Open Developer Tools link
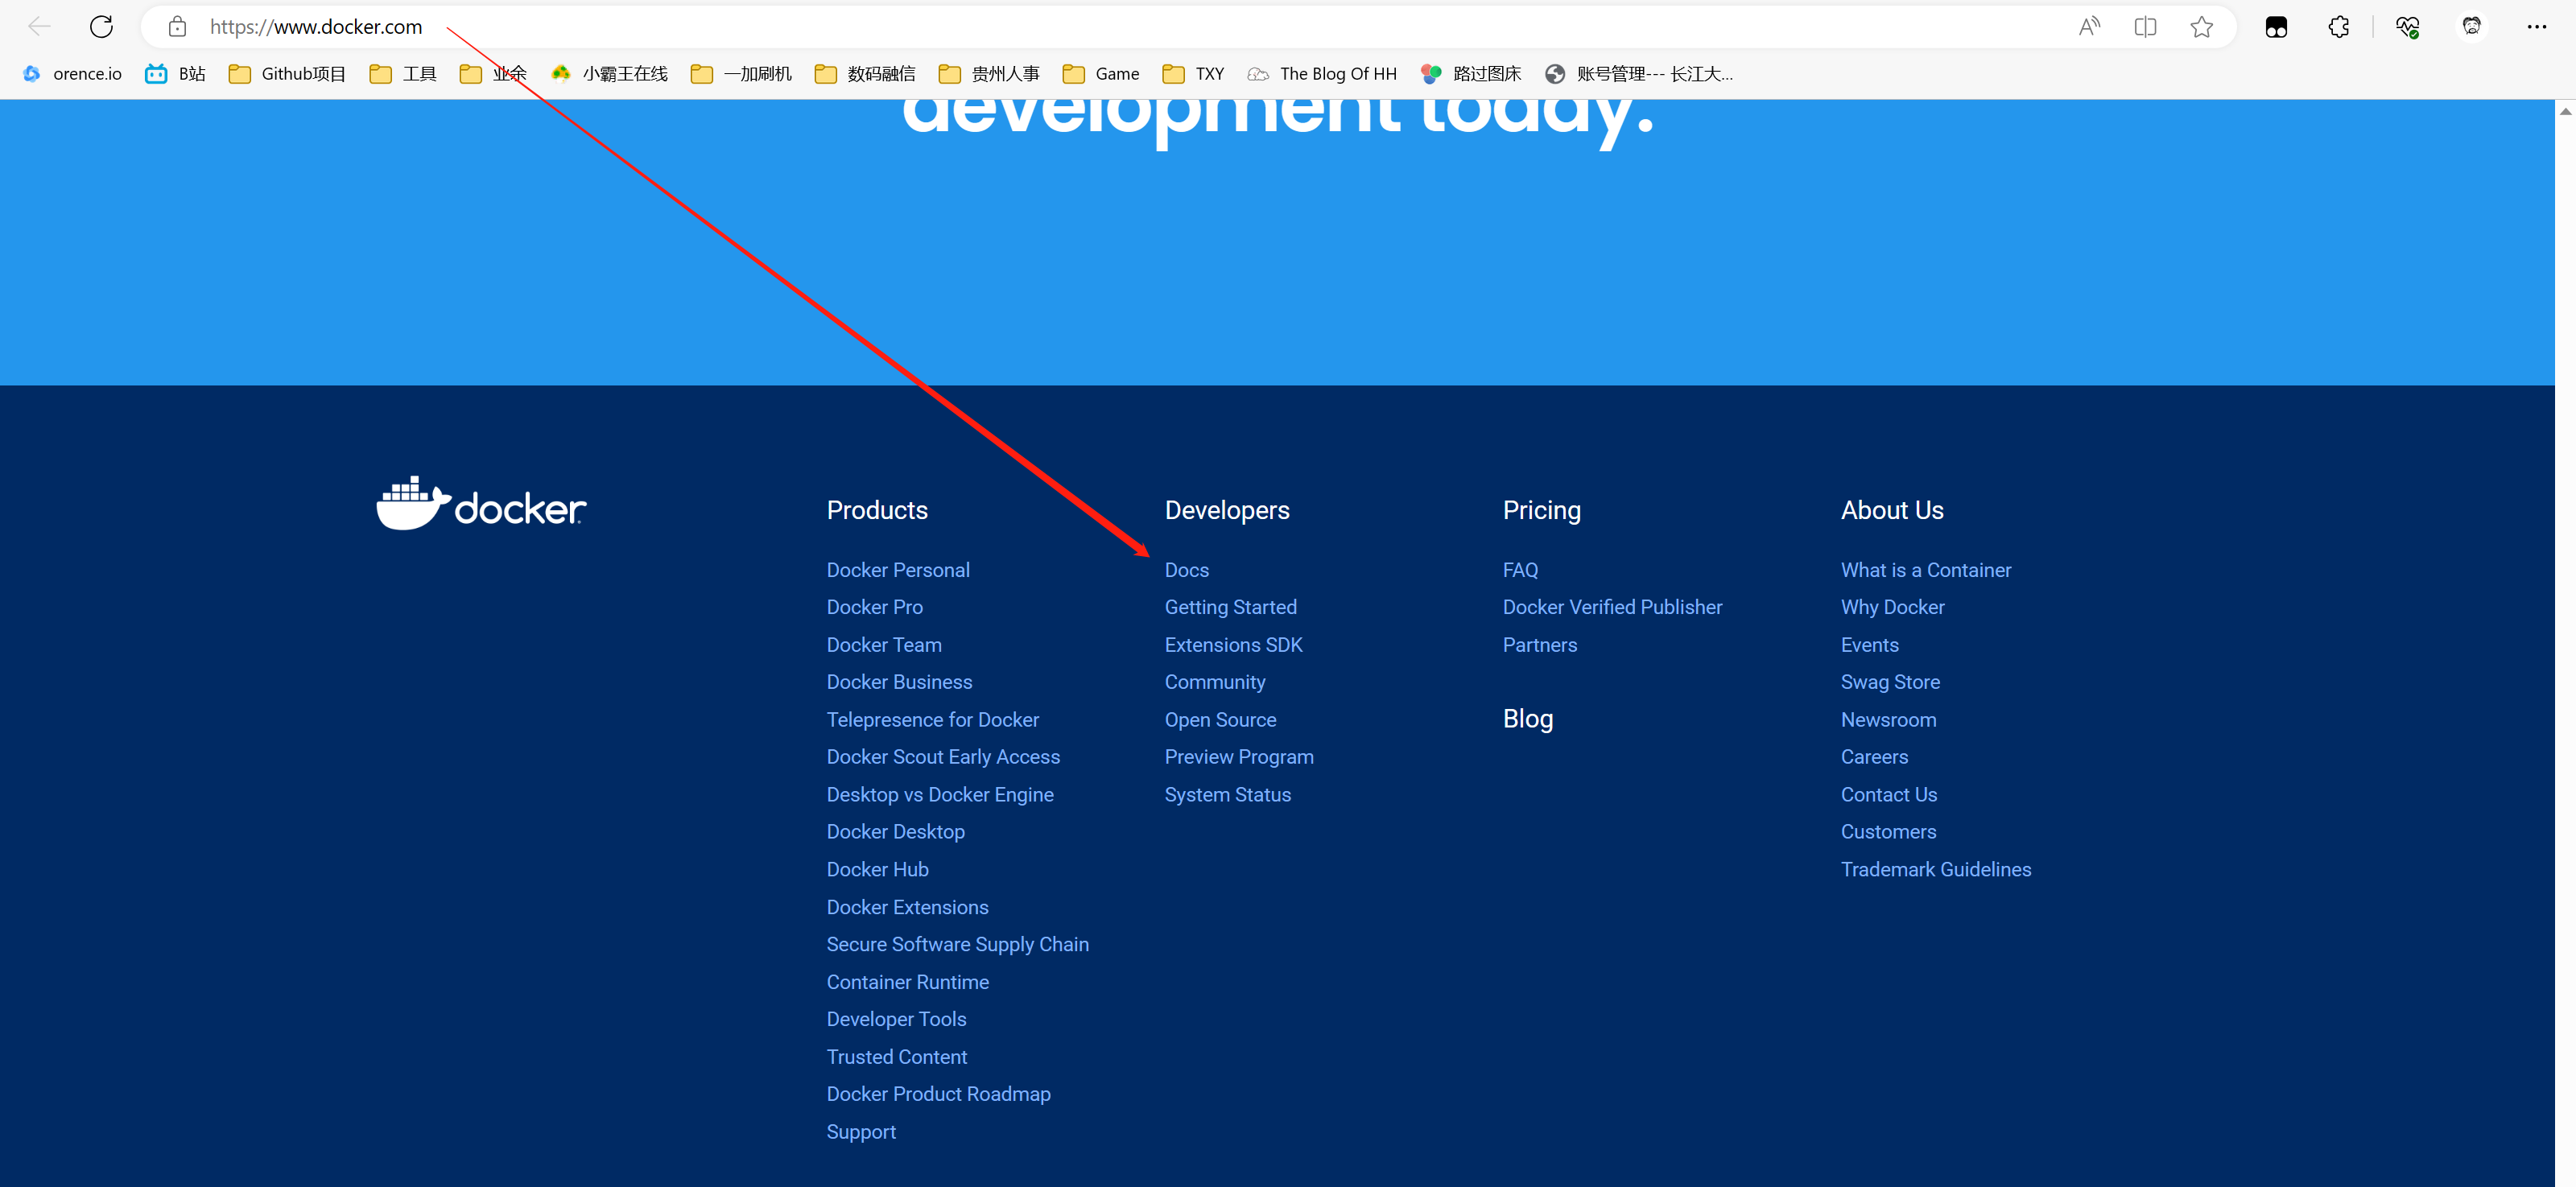 pyautogui.click(x=897, y=1020)
